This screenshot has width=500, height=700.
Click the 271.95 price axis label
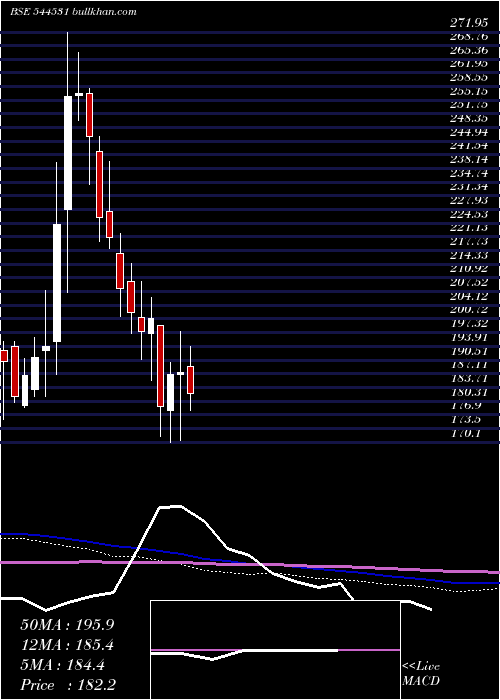coord(468,23)
